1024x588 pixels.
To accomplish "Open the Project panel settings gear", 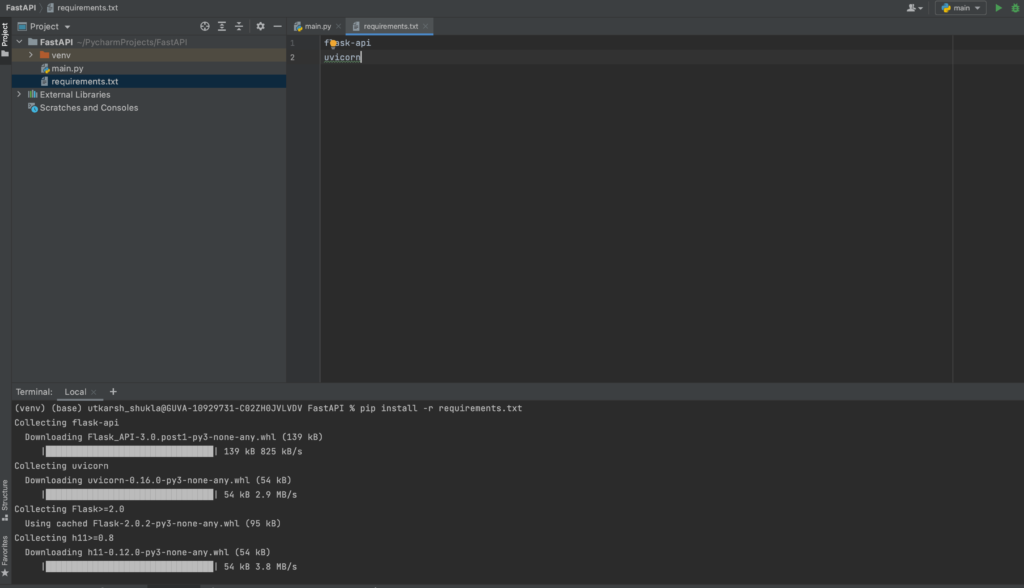I will 260,26.
